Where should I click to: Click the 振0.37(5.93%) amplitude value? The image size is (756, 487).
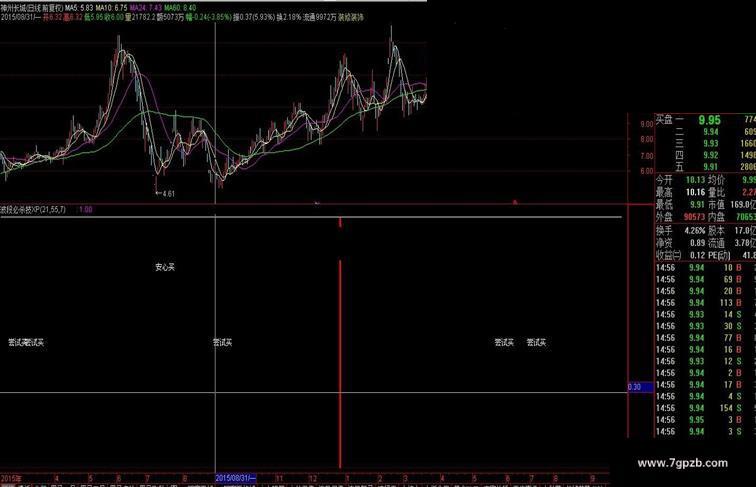point(254,17)
